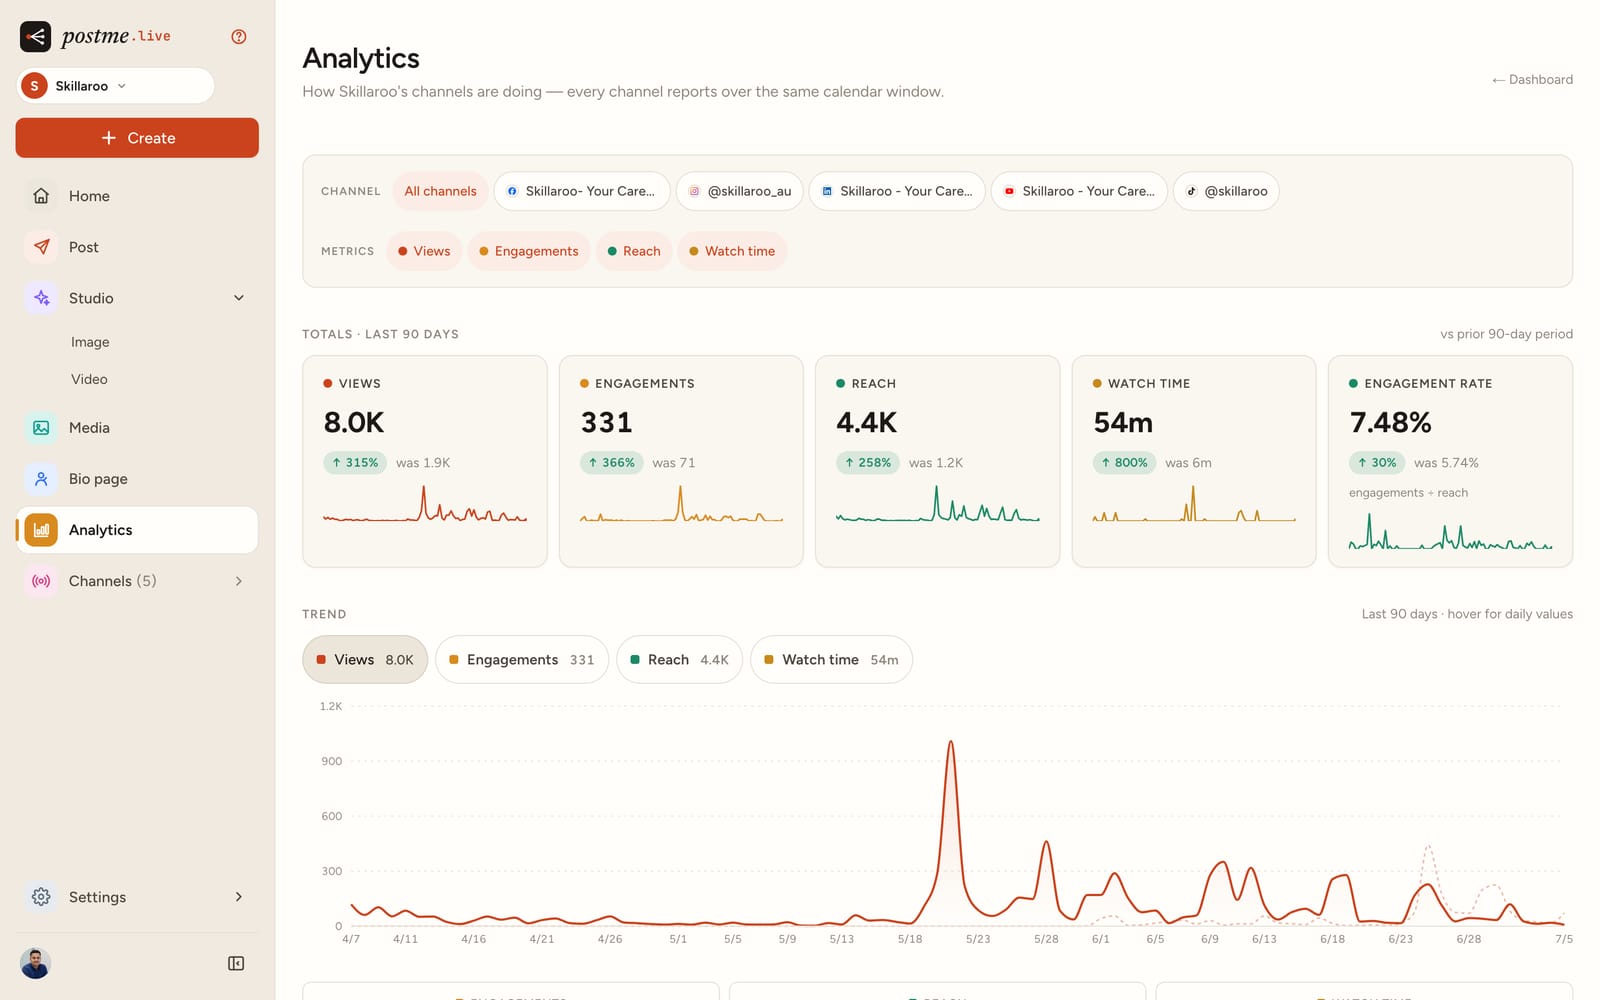Filter by Skillaroo - Your Care YouTube channel
Viewport: 1600px width, 1000px height.
point(1079,191)
